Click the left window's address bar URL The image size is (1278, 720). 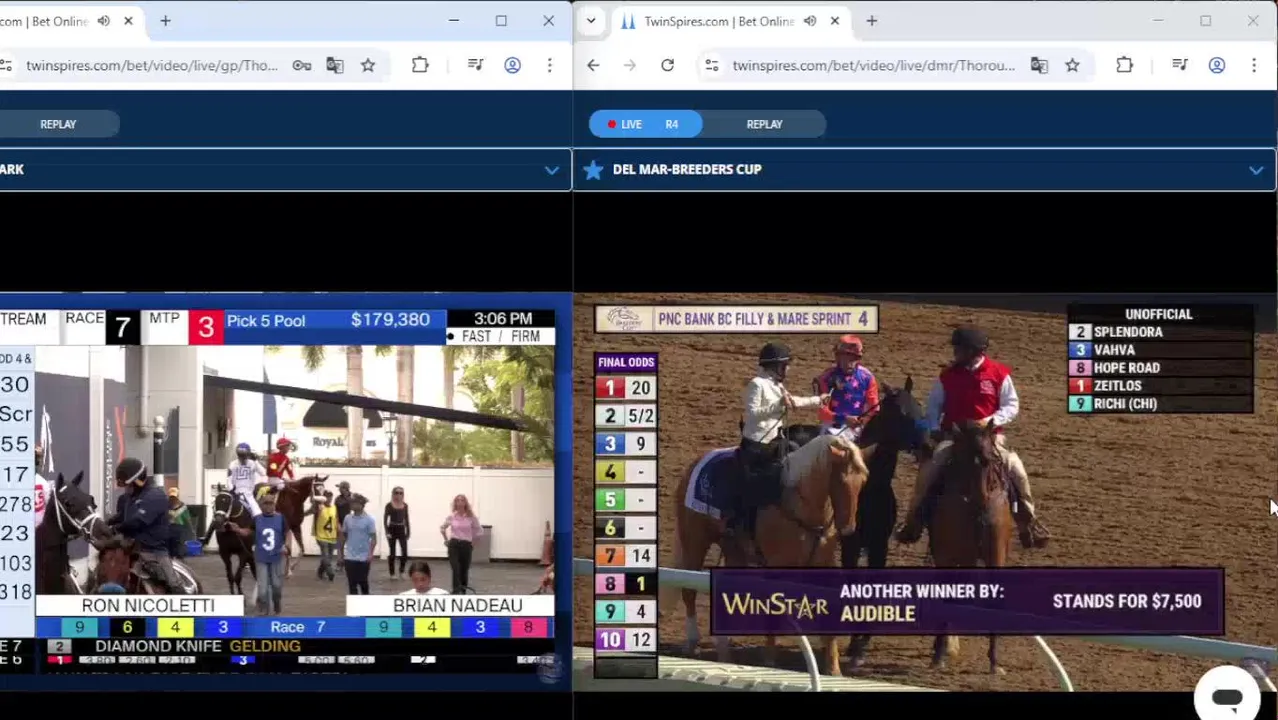pos(152,66)
